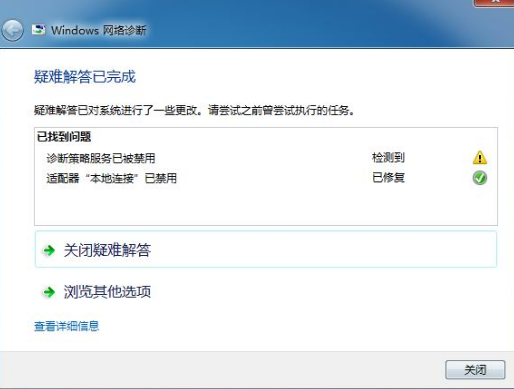Select the row 适配器 "本地连接" 已禁用

pyautogui.click(x=266, y=178)
